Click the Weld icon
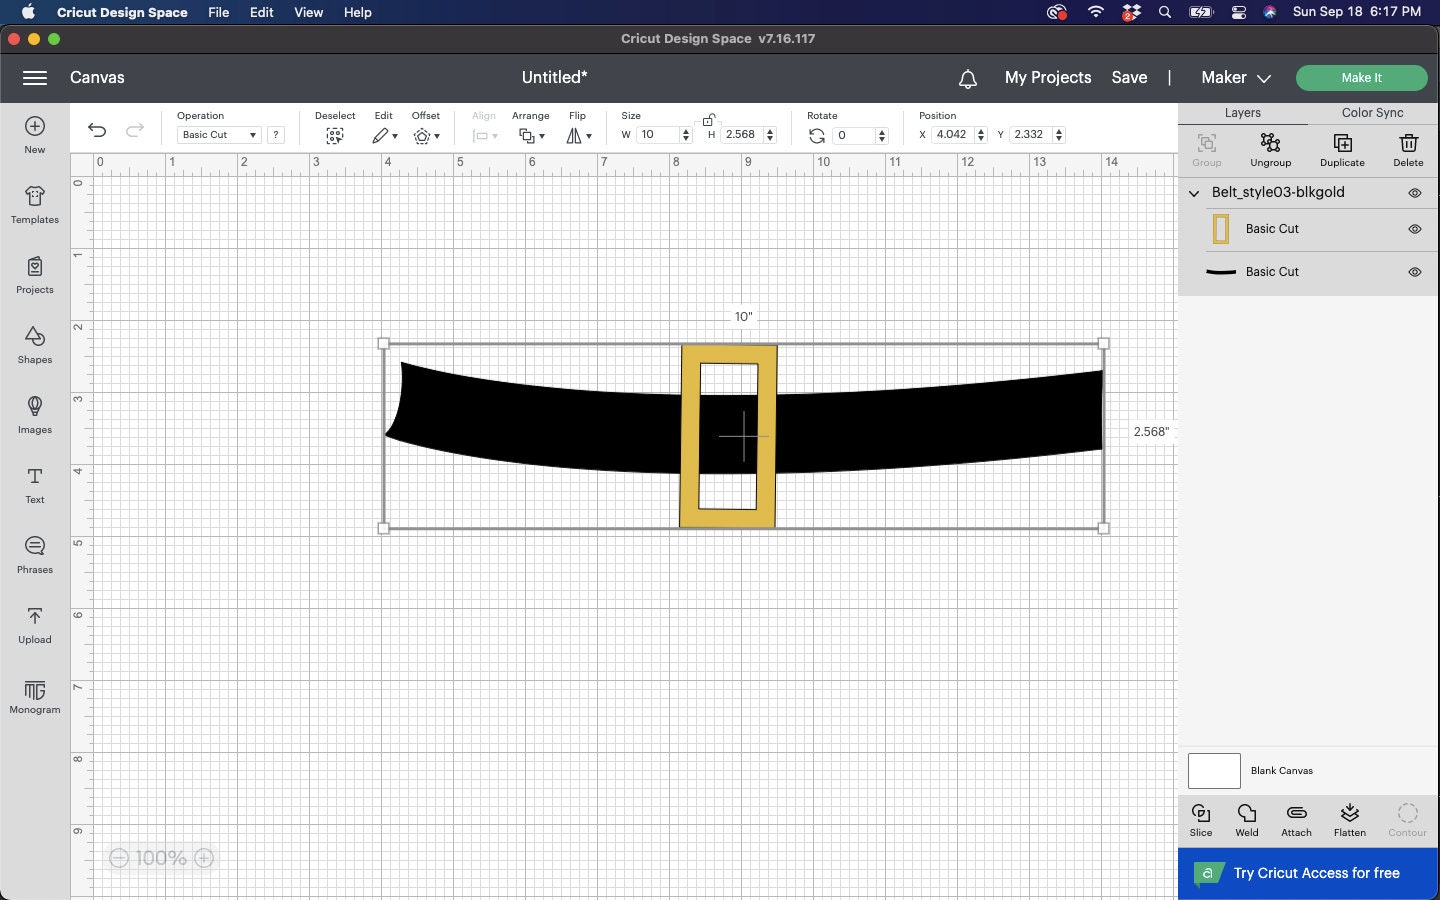This screenshot has width=1440, height=900. (1246, 820)
